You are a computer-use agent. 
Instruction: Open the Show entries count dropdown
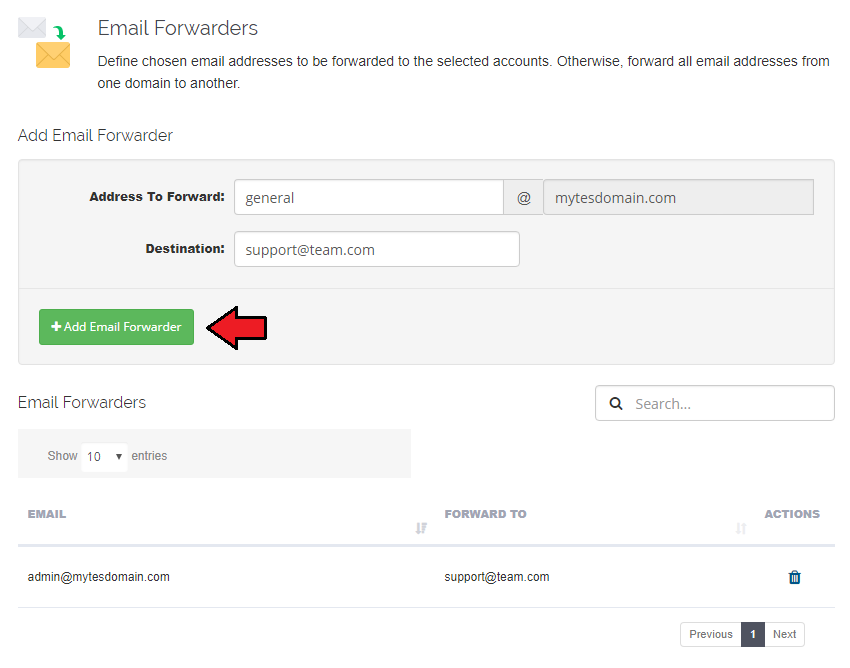104,456
